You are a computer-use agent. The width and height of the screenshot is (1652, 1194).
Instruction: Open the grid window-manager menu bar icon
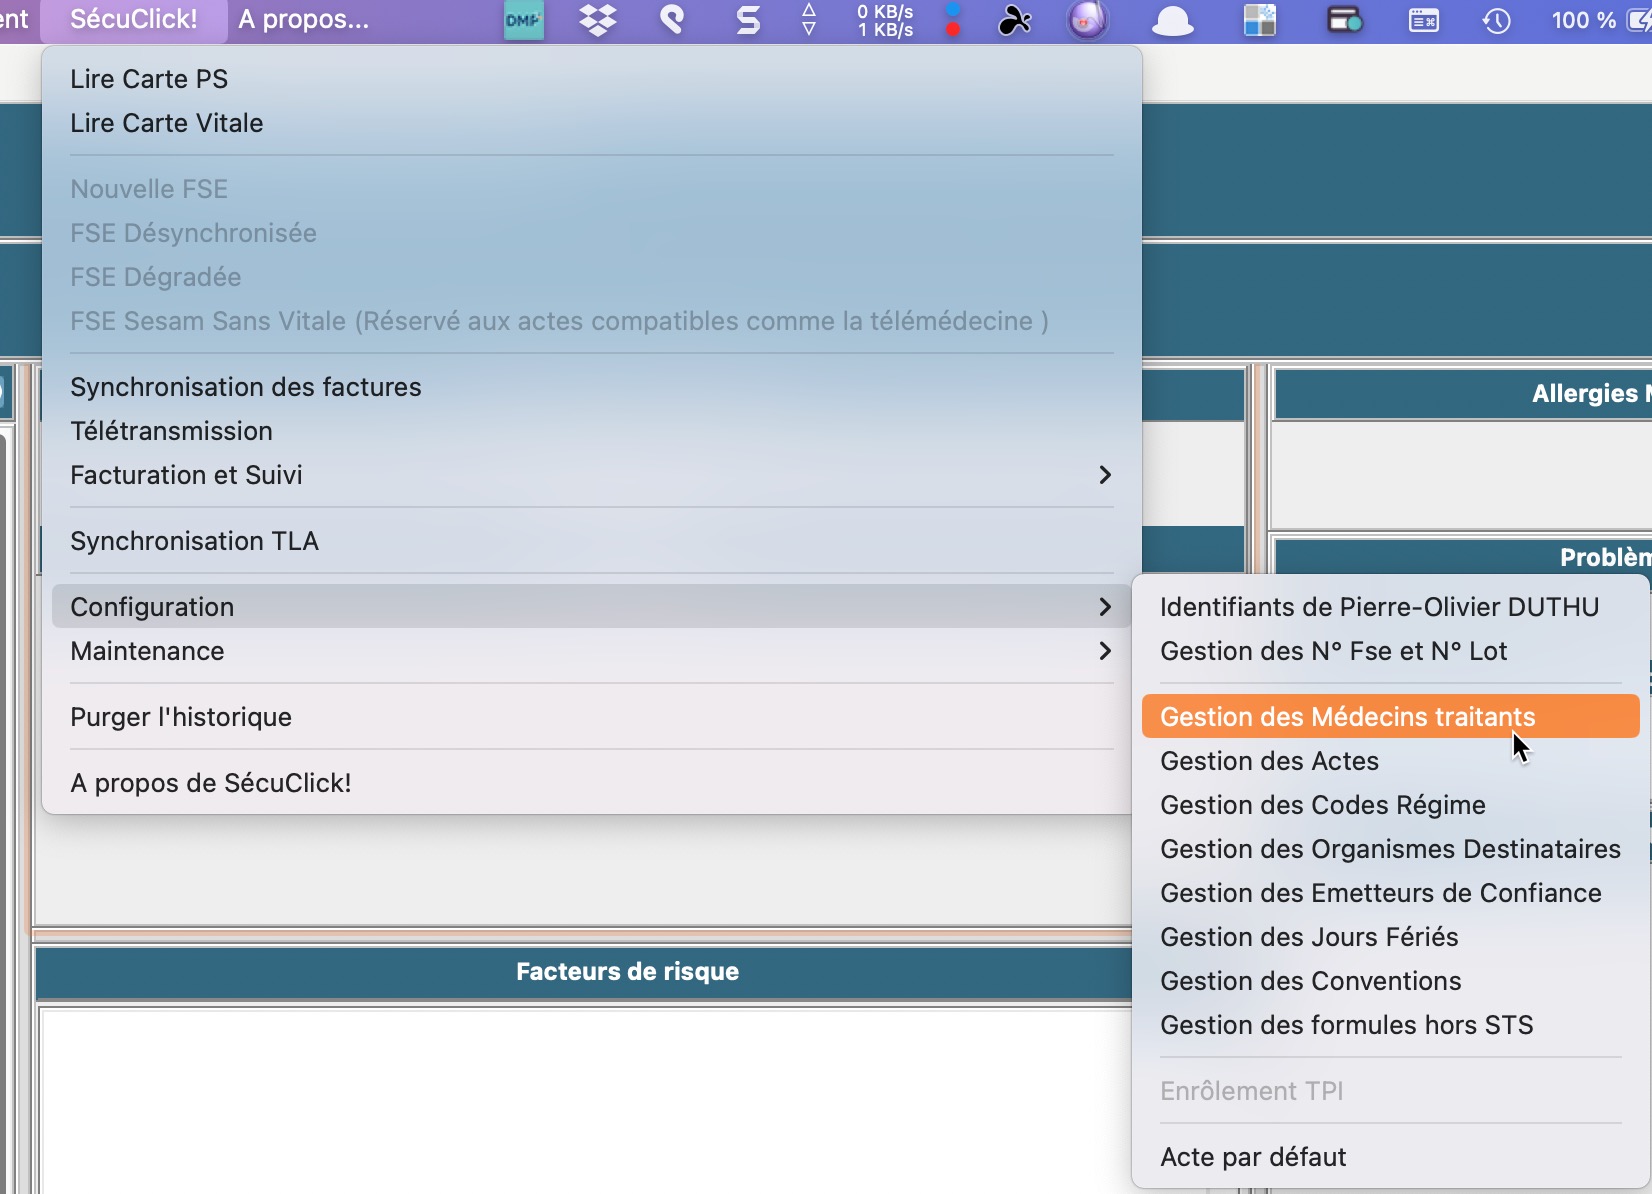click(x=1260, y=20)
